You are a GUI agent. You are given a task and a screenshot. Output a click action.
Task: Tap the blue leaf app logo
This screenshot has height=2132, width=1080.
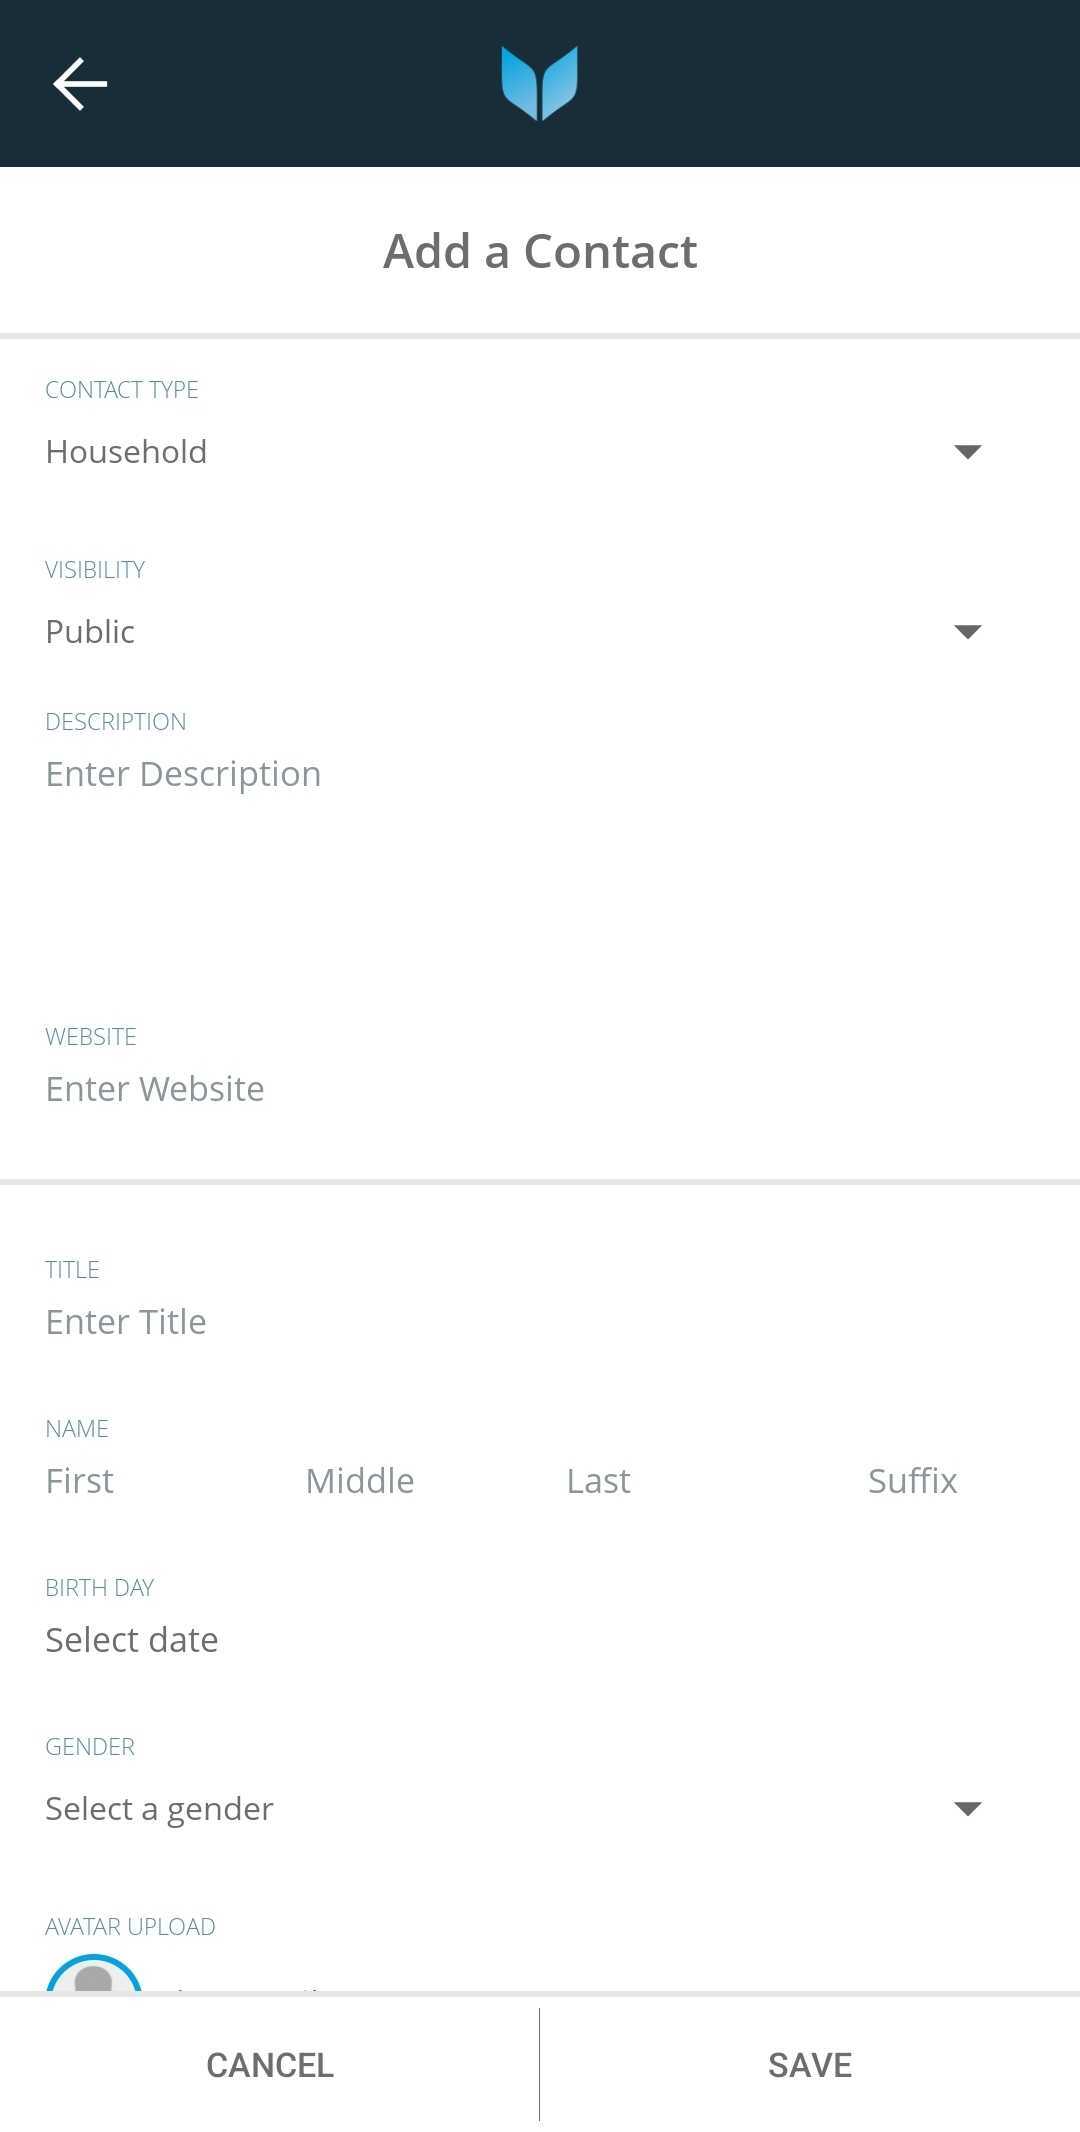[x=540, y=83]
